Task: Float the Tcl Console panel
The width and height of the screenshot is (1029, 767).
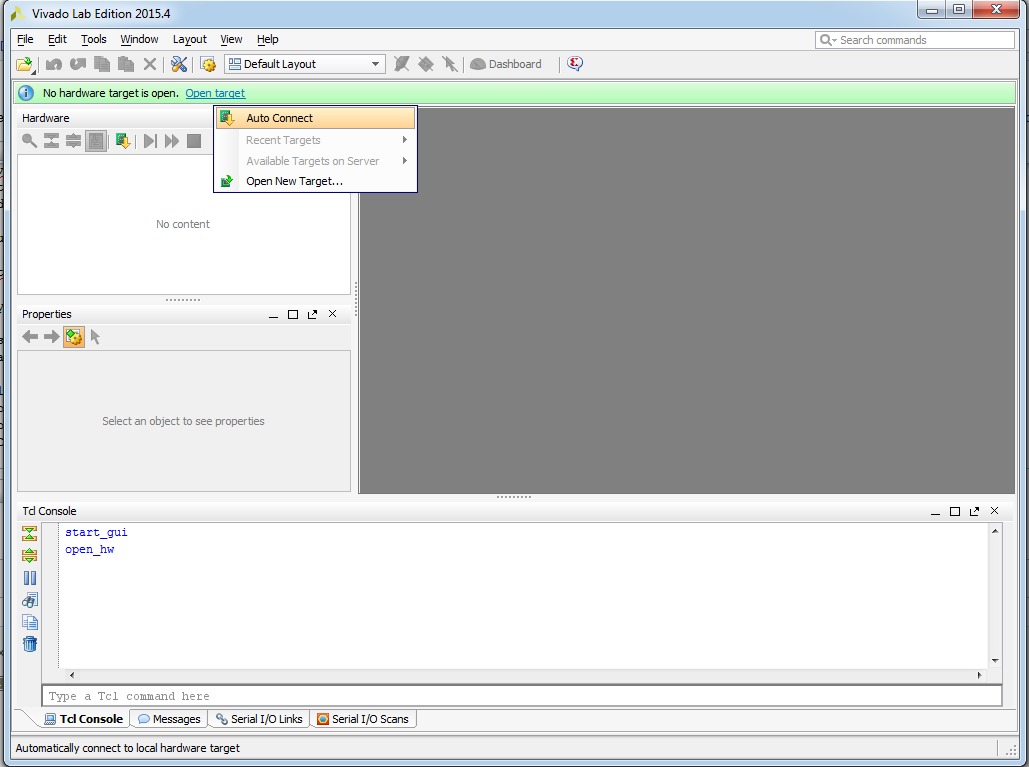Action: 975,512
